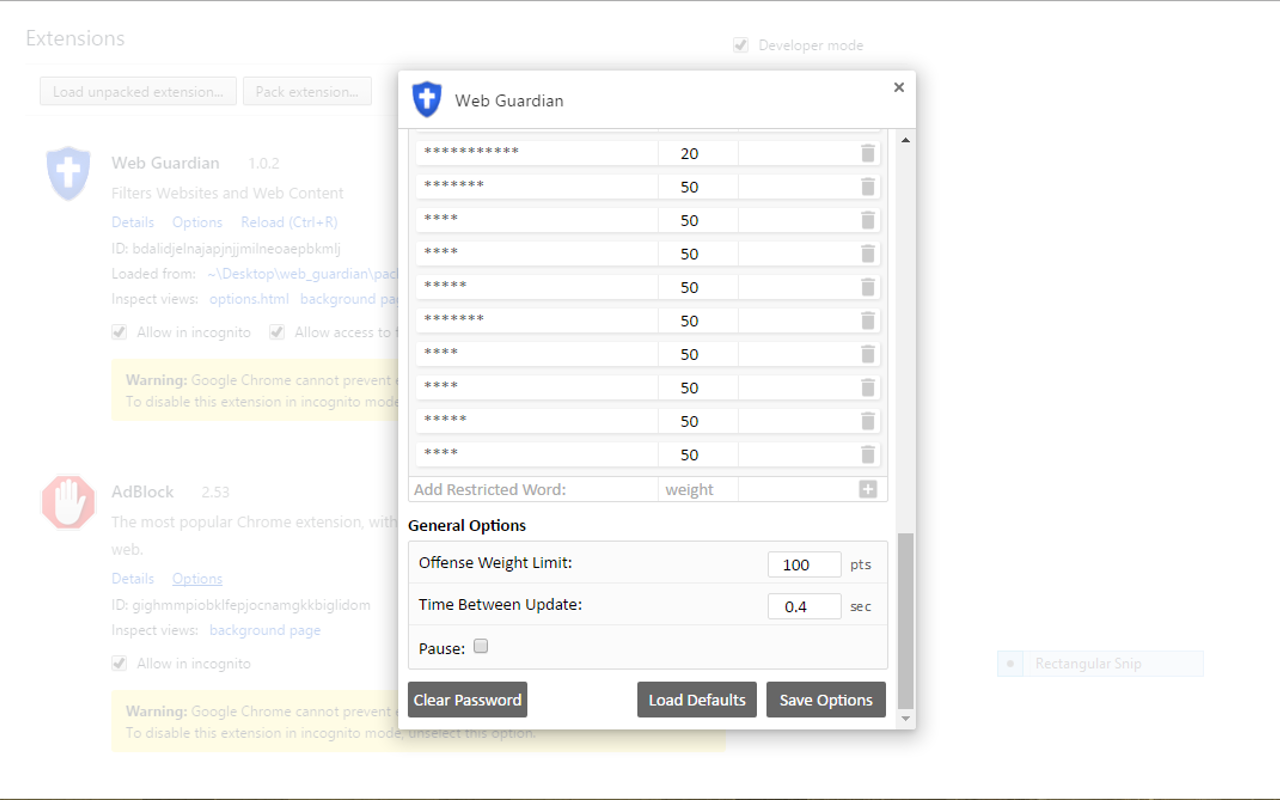This screenshot has height=800, width=1280.
Task: Click Web Guardian shield icon on Extensions page
Action: (x=69, y=172)
